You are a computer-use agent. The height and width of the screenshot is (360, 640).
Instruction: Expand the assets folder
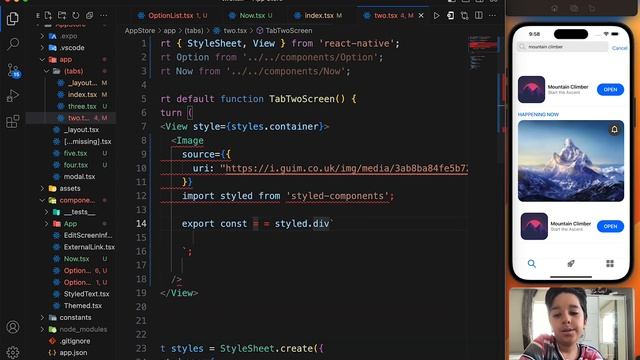pyautogui.click(x=42, y=189)
